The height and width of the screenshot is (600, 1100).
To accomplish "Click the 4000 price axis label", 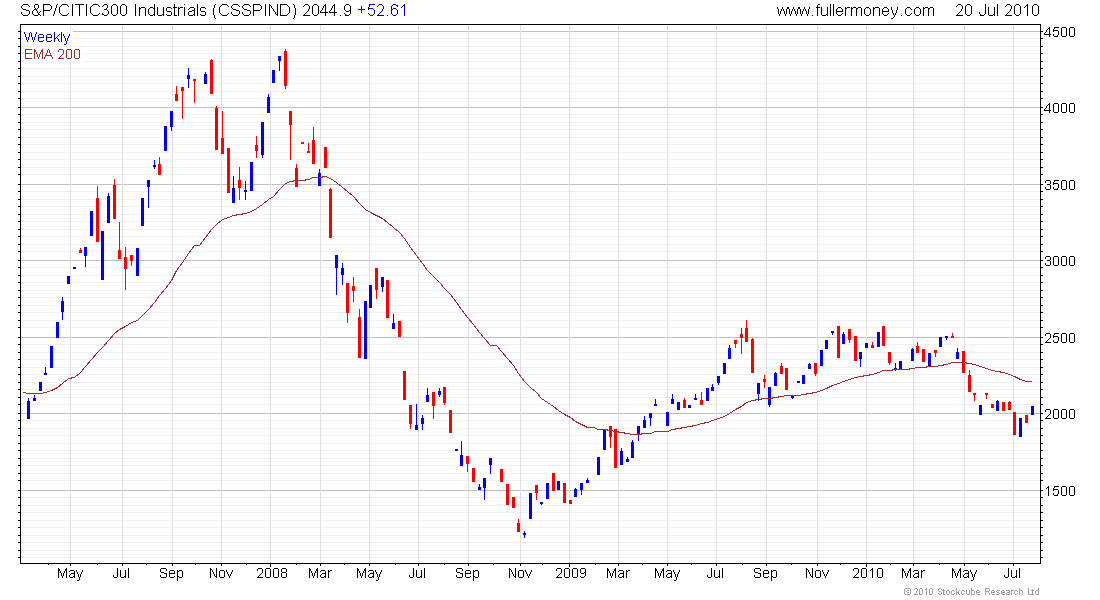I will [1059, 108].
